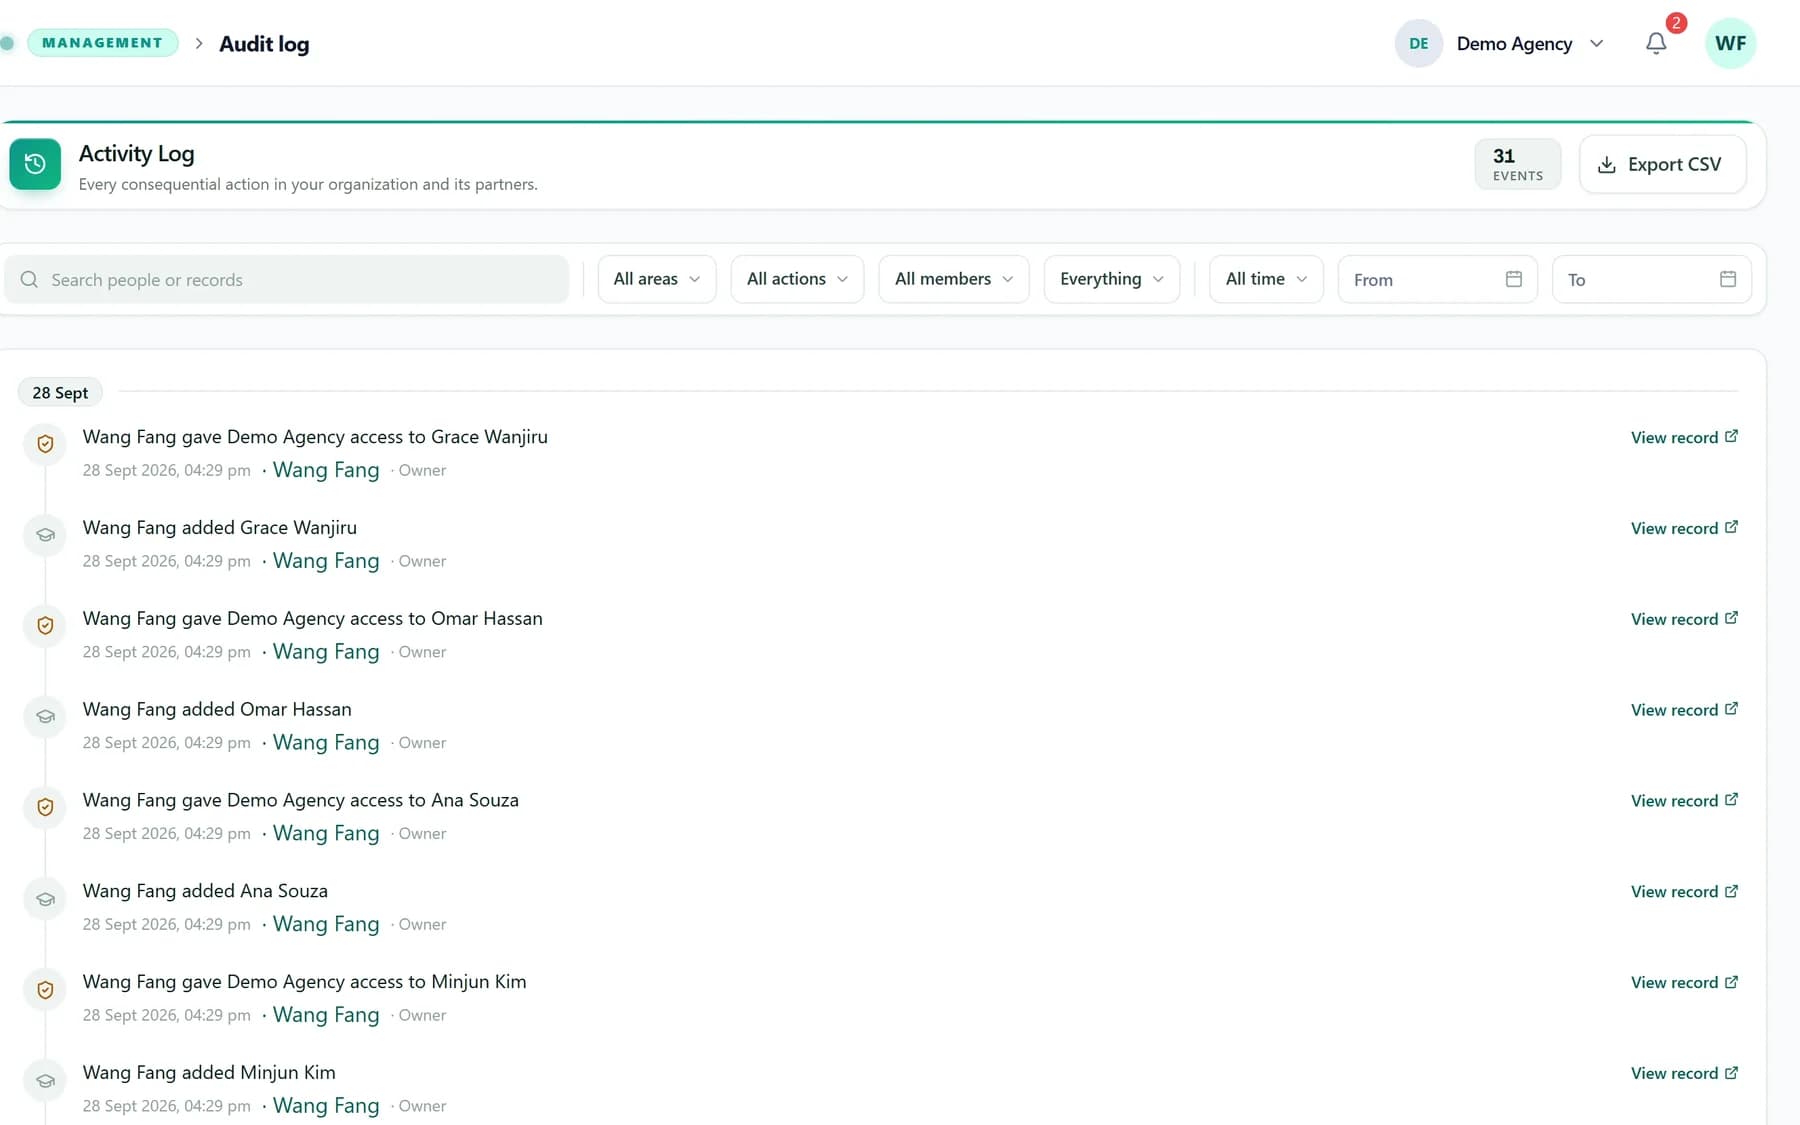Click shield icon for Grace Wanjiru access event
The image size is (1800, 1125).
[x=45, y=444]
